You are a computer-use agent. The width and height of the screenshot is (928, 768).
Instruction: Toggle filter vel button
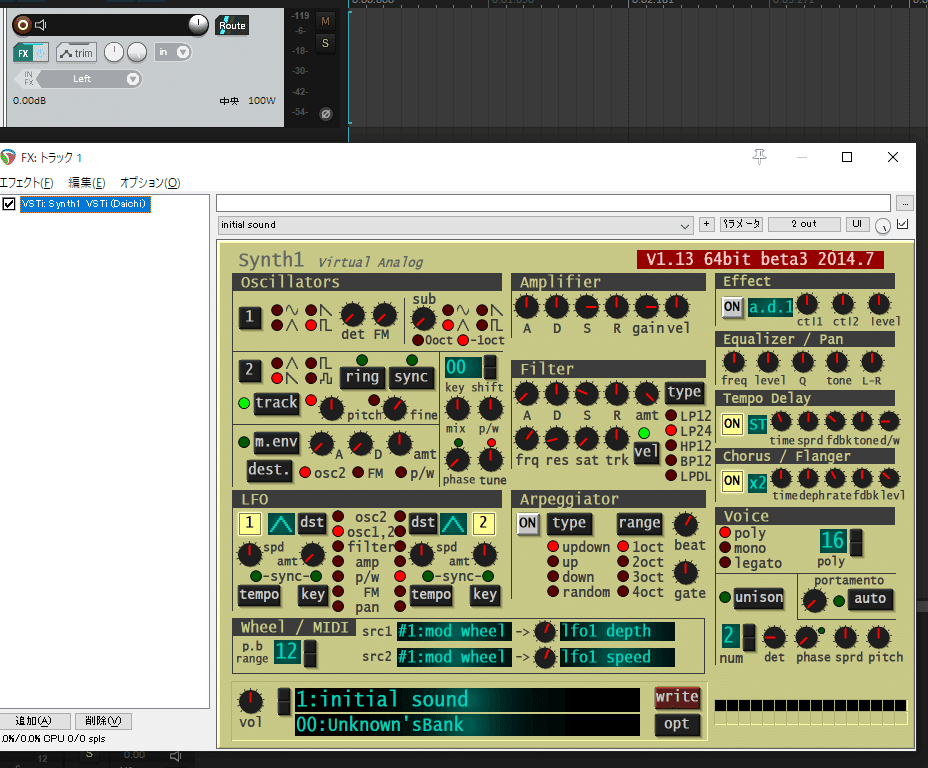click(x=646, y=453)
